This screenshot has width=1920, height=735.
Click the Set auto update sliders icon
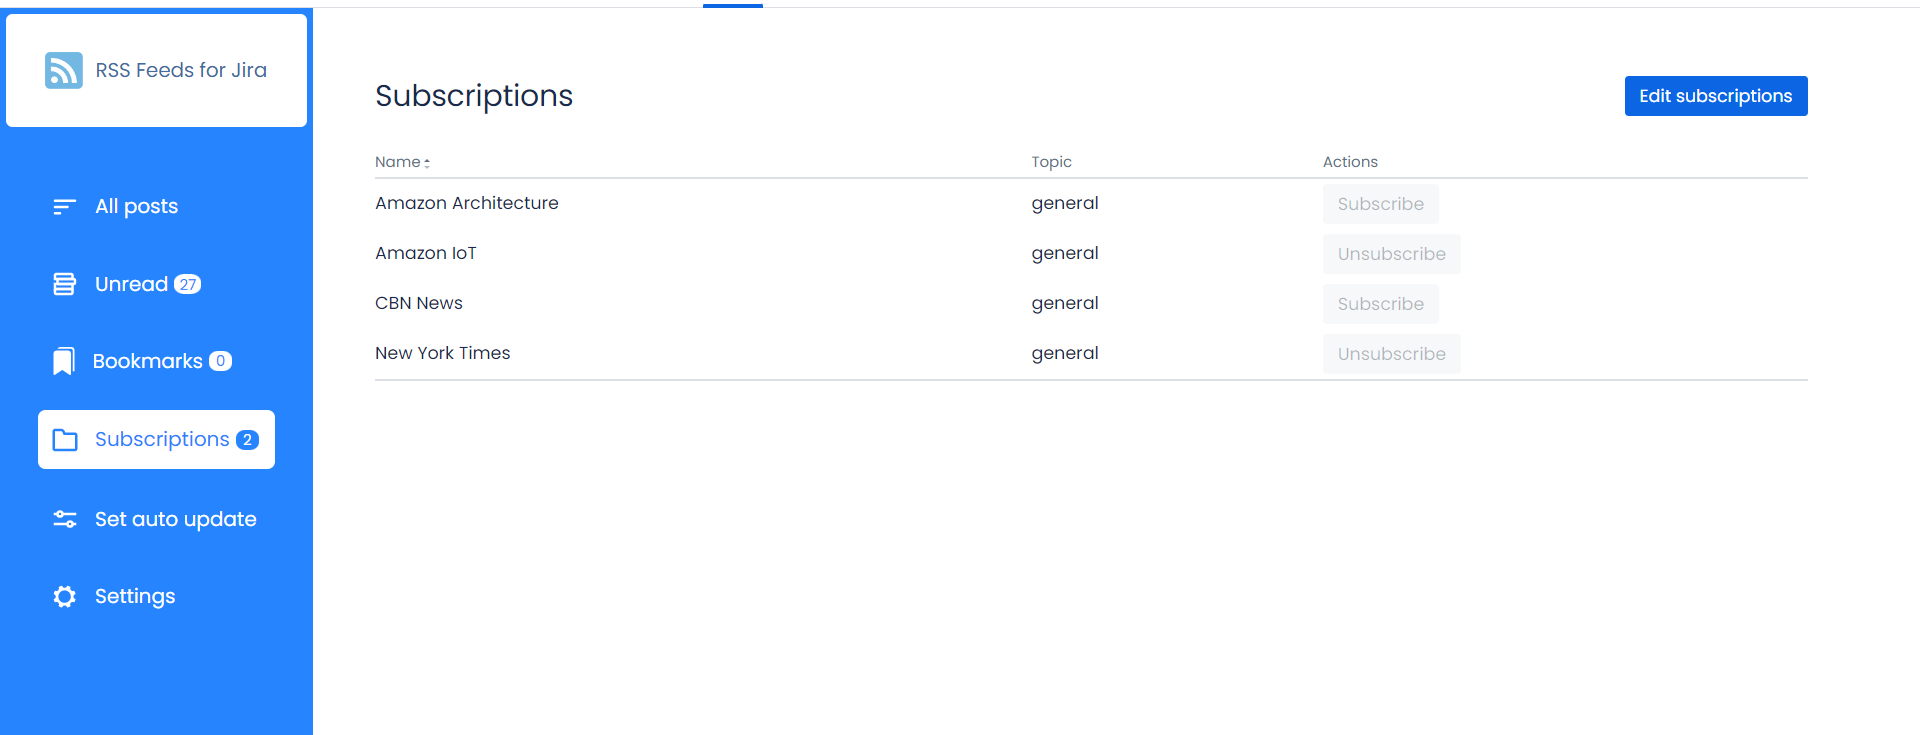coord(65,519)
